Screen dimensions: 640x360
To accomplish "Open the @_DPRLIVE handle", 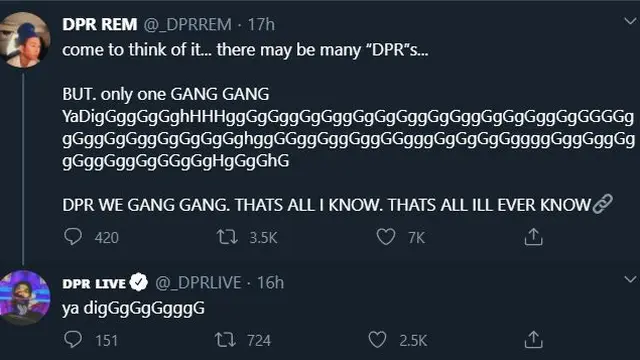I will [198, 283].
